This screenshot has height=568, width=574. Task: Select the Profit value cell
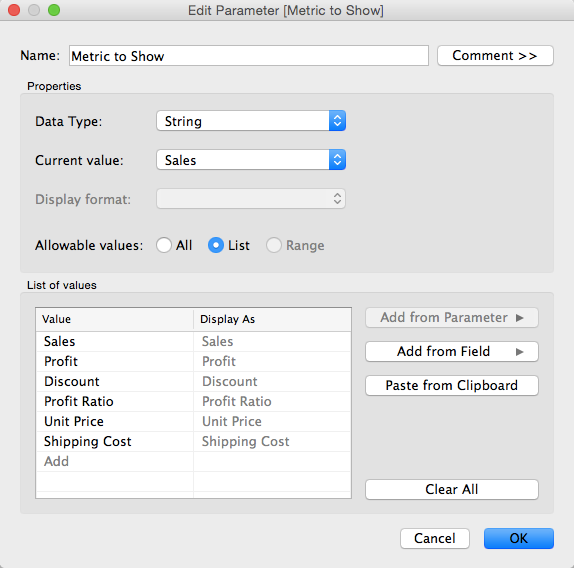[115, 362]
